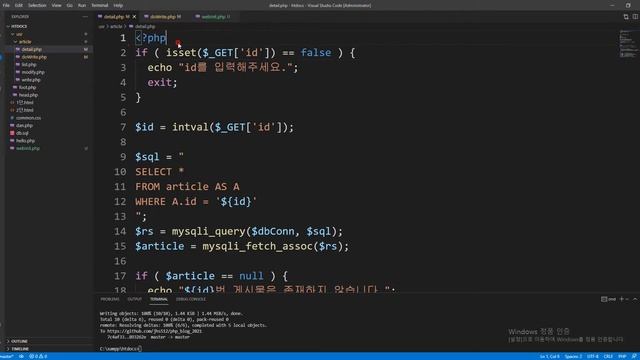Select detail.php in the file explorer
Viewport: 640px width, 360px height.
click(31, 49)
